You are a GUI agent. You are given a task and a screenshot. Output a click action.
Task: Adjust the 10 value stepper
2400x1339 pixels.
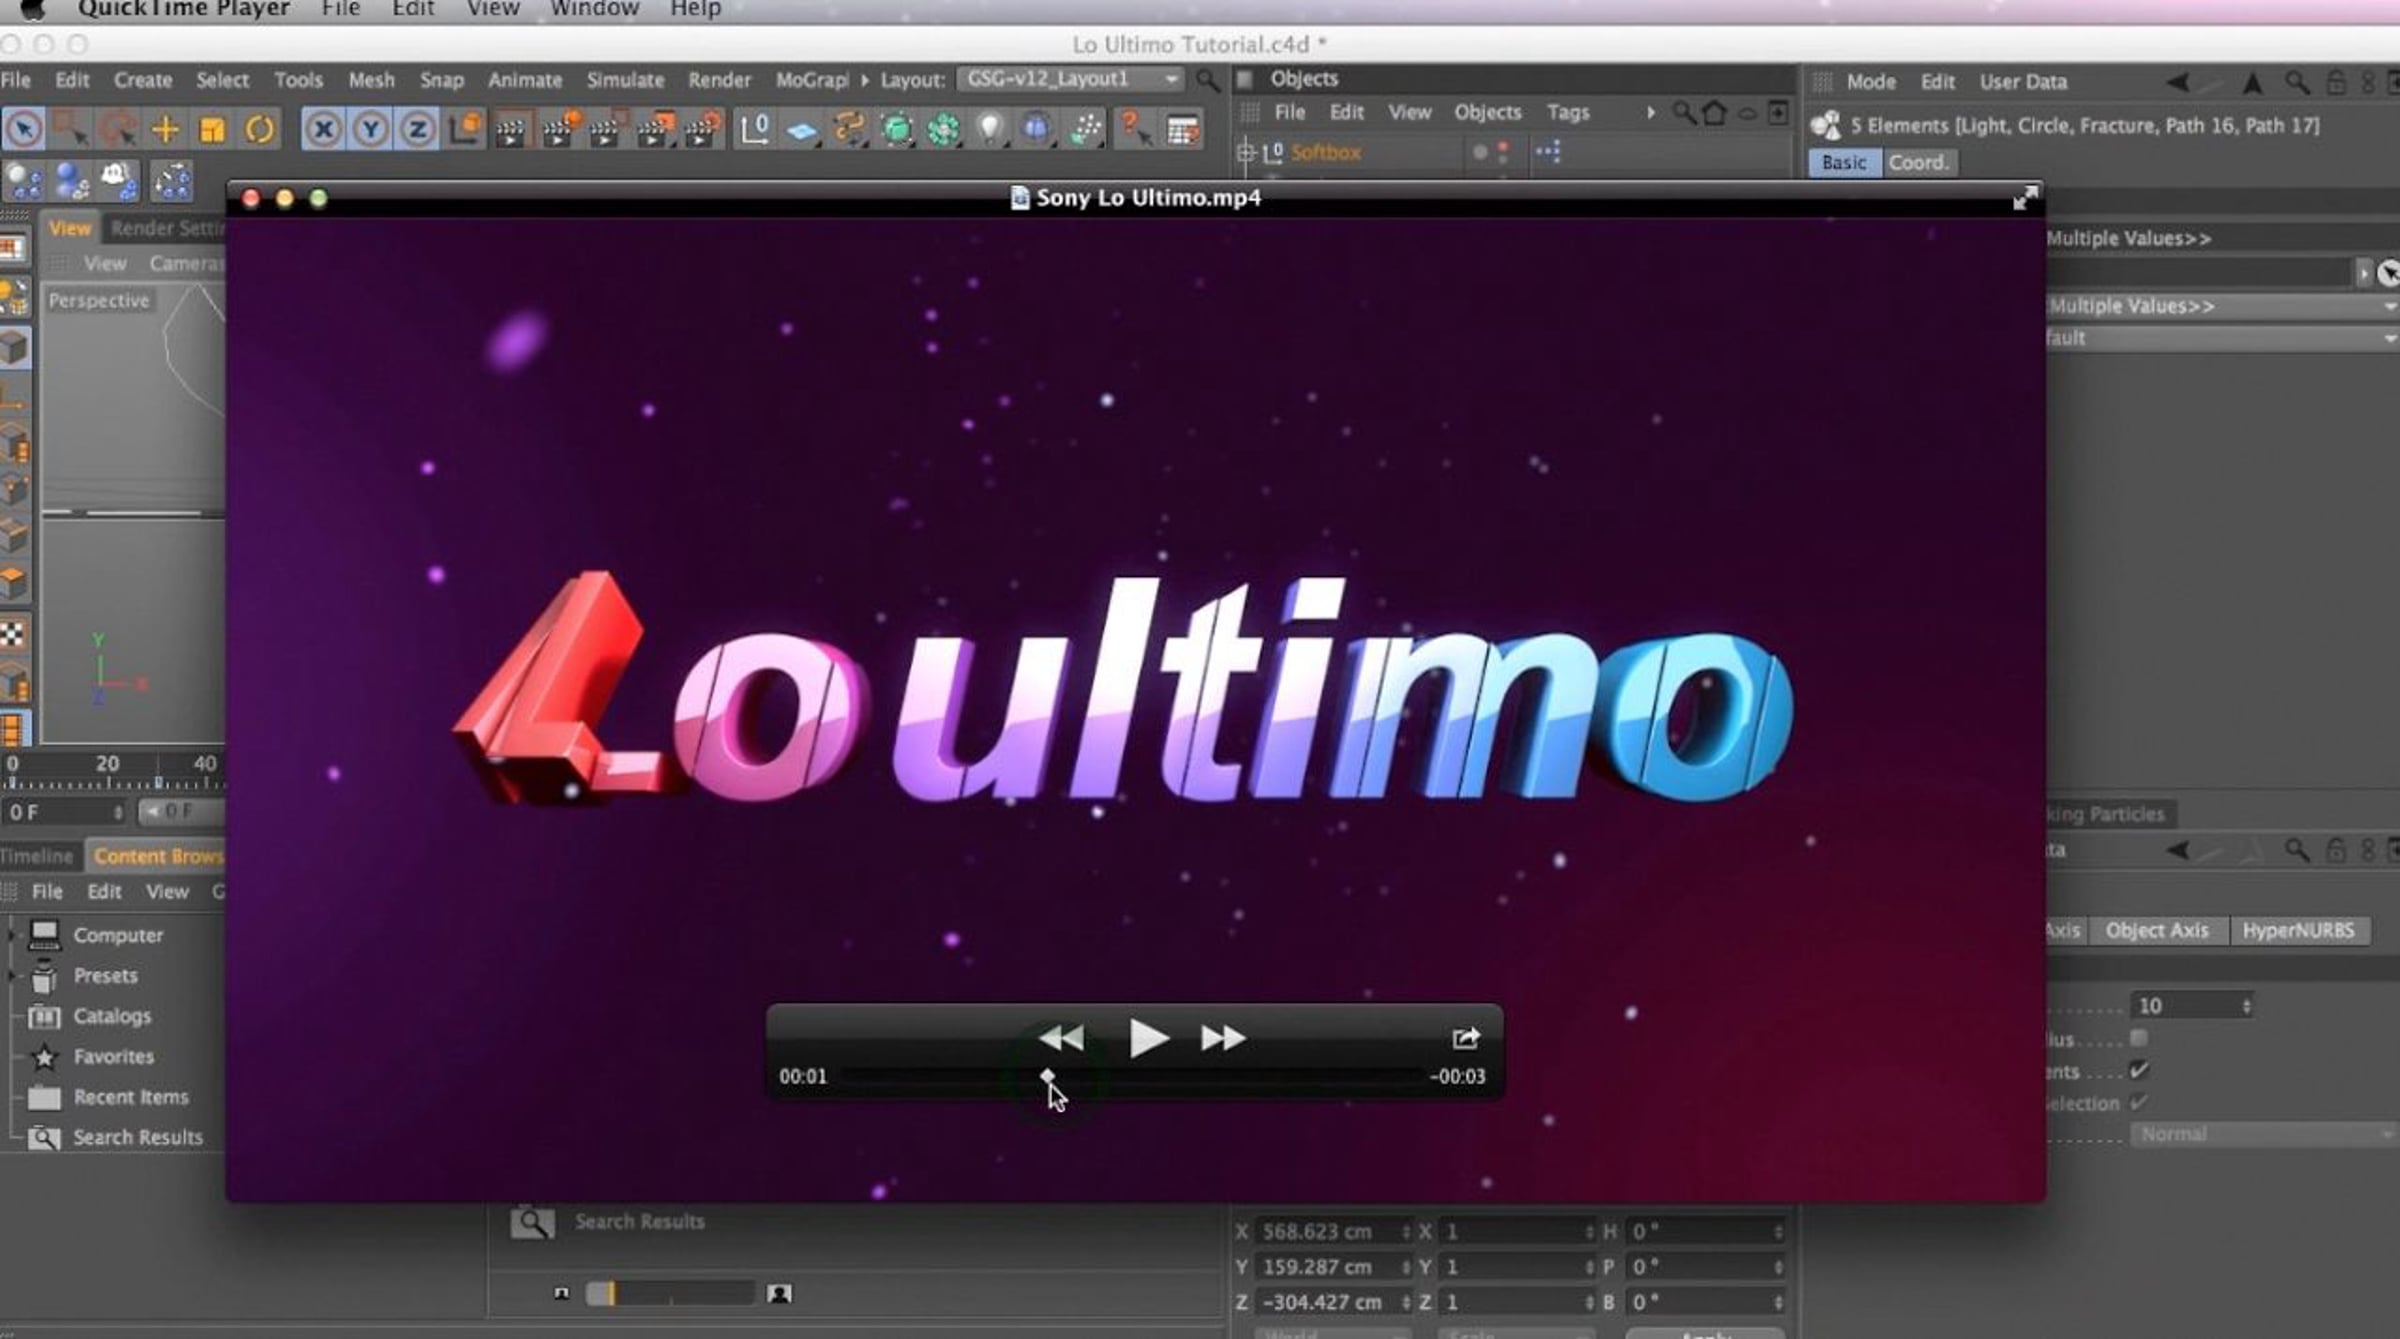tap(2246, 1005)
